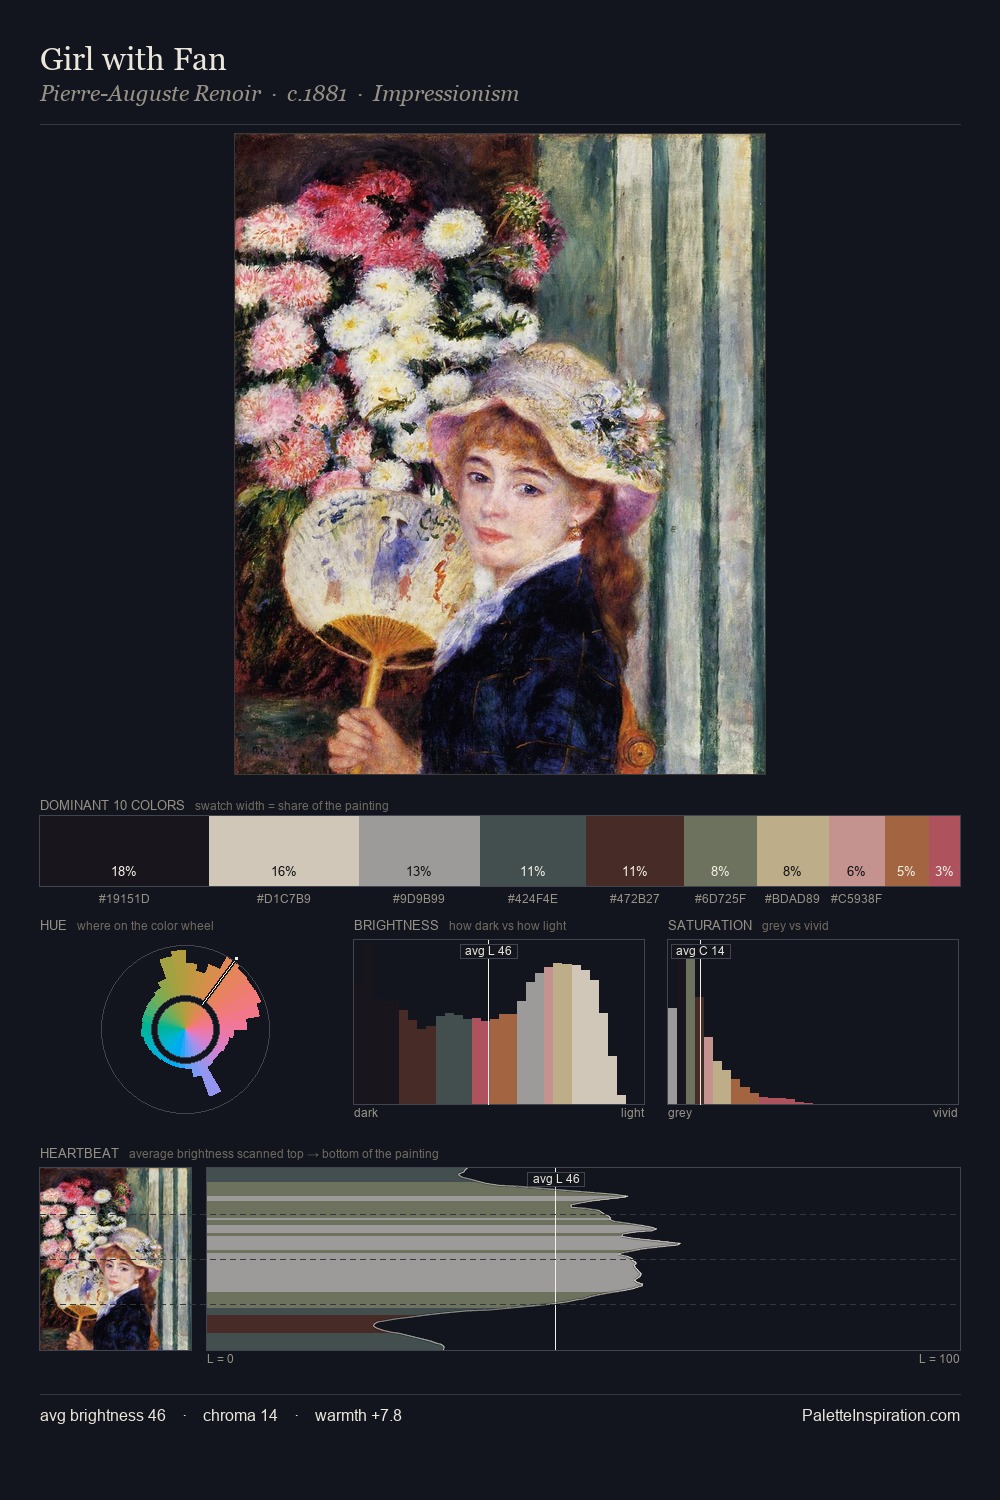
Task: Select the #D1C7B9 cream swatch (16%)
Action: 284,851
